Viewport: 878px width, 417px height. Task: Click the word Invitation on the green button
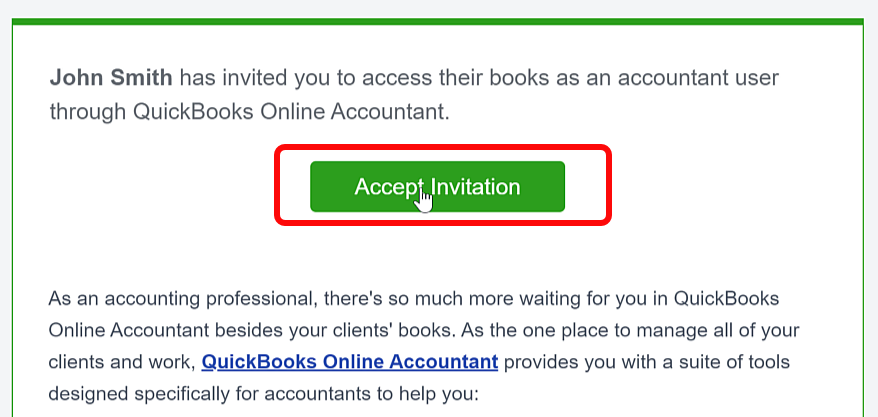coord(477,186)
